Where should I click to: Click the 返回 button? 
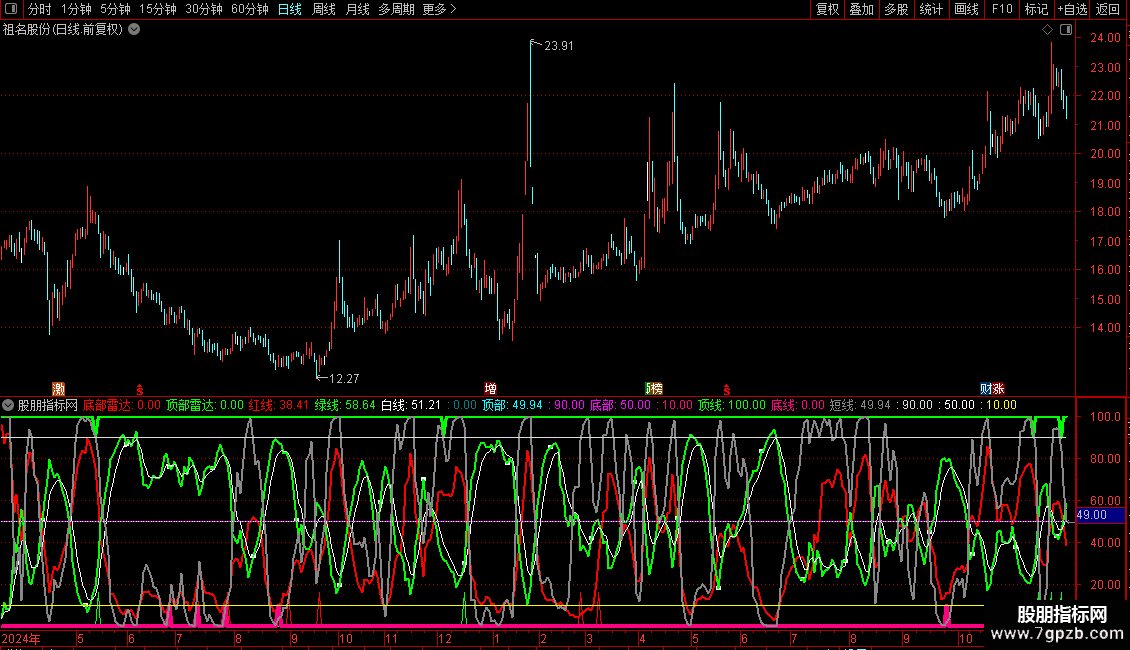[1108, 9]
